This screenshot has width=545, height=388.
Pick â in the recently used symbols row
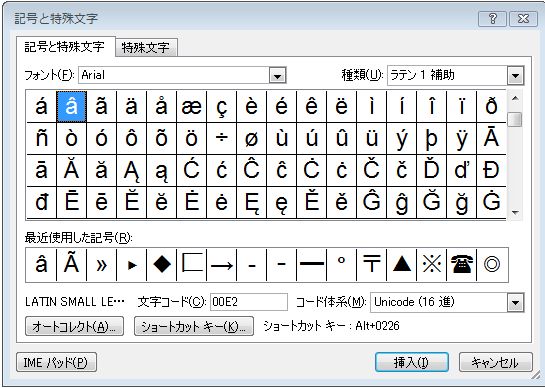point(41,265)
